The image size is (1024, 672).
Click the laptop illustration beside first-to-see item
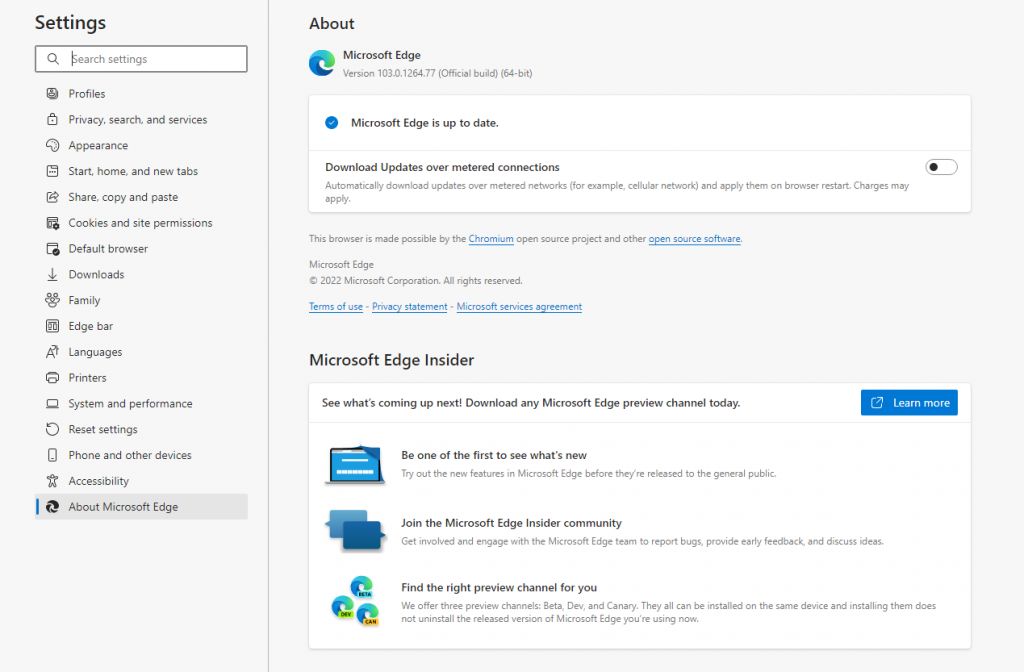[x=355, y=464]
